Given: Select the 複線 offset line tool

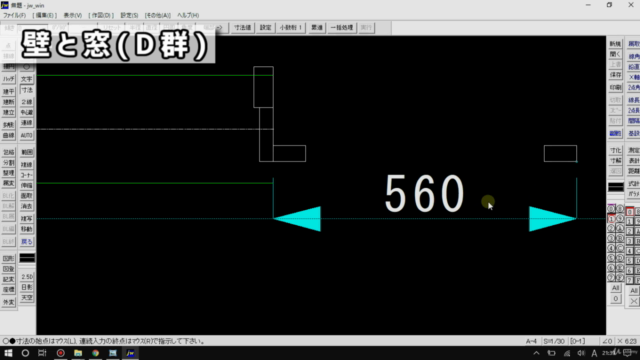Looking at the screenshot, I should coord(27,164).
